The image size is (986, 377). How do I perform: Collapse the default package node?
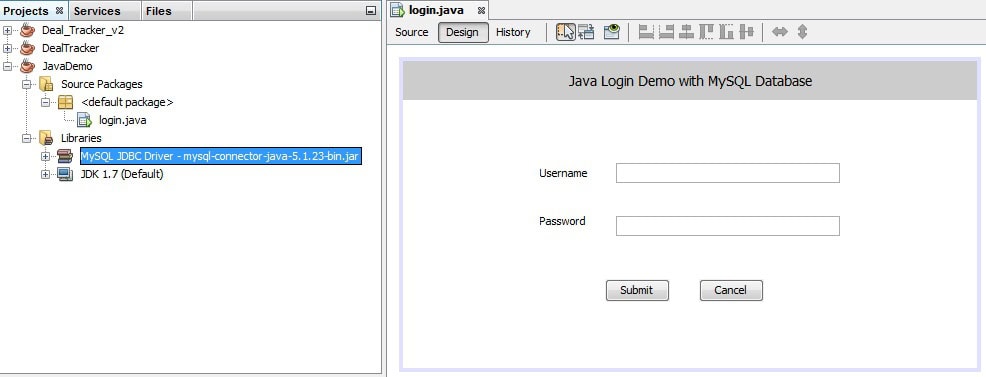45,102
